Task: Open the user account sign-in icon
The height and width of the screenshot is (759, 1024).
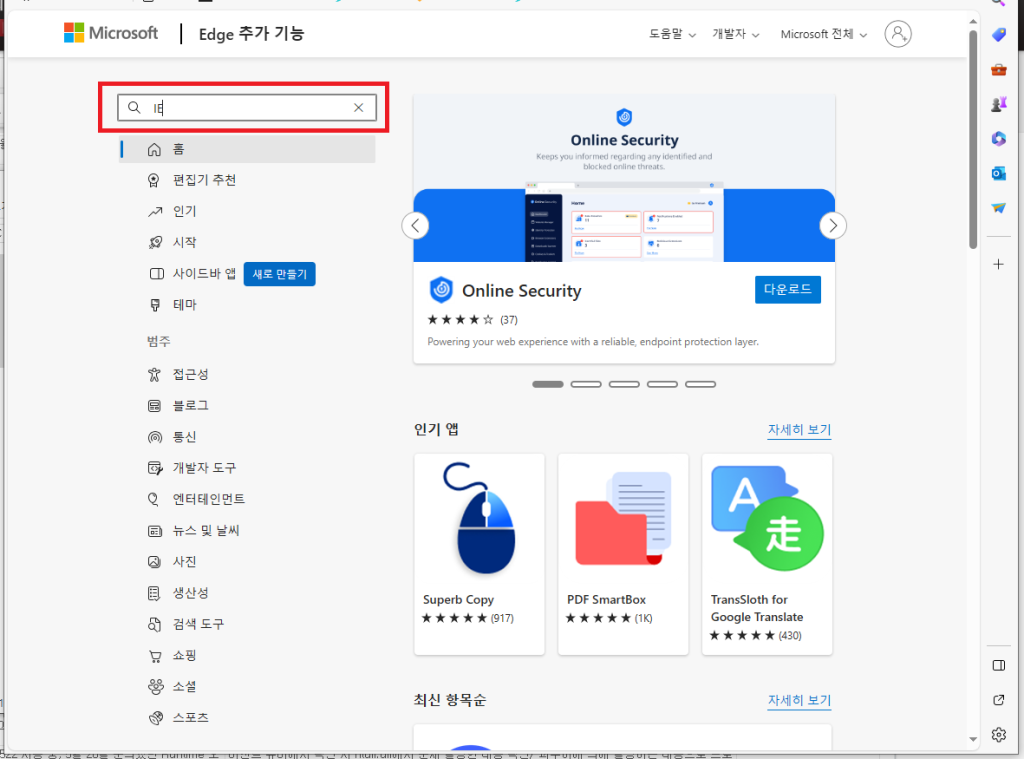Action: [x=897, y=33]
